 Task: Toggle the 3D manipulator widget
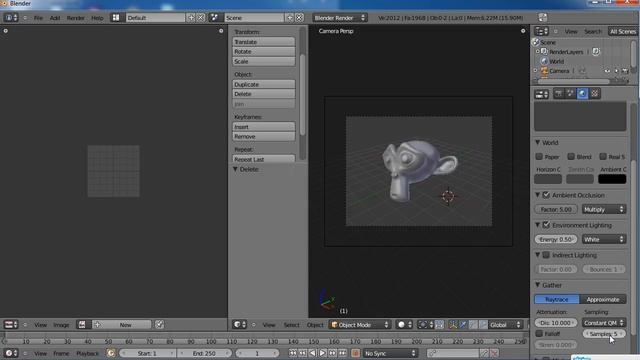click(x=453, y=324)
